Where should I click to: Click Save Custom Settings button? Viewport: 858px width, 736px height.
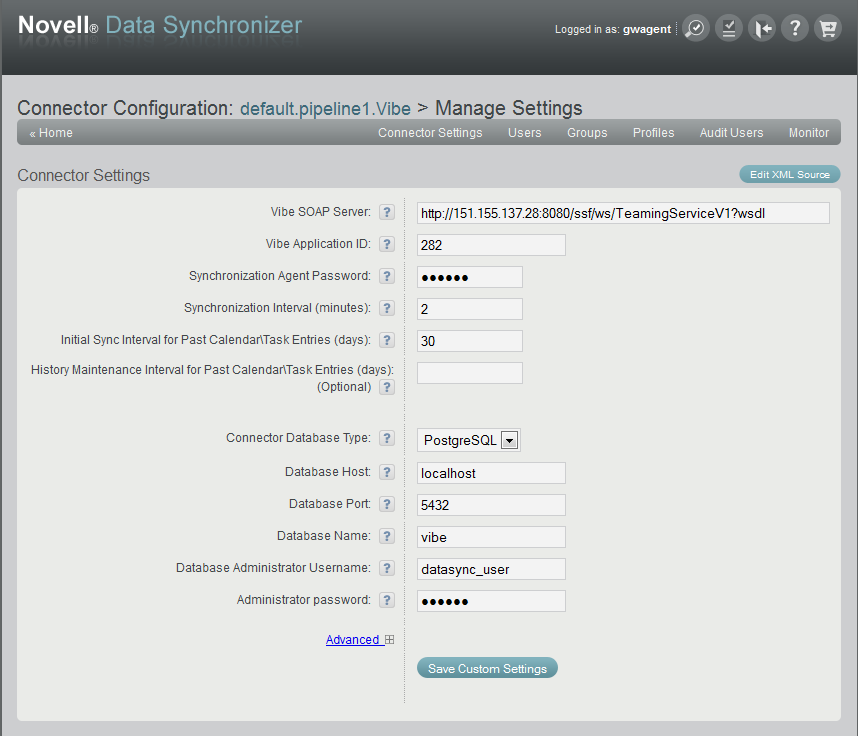(x=487, y=668)
